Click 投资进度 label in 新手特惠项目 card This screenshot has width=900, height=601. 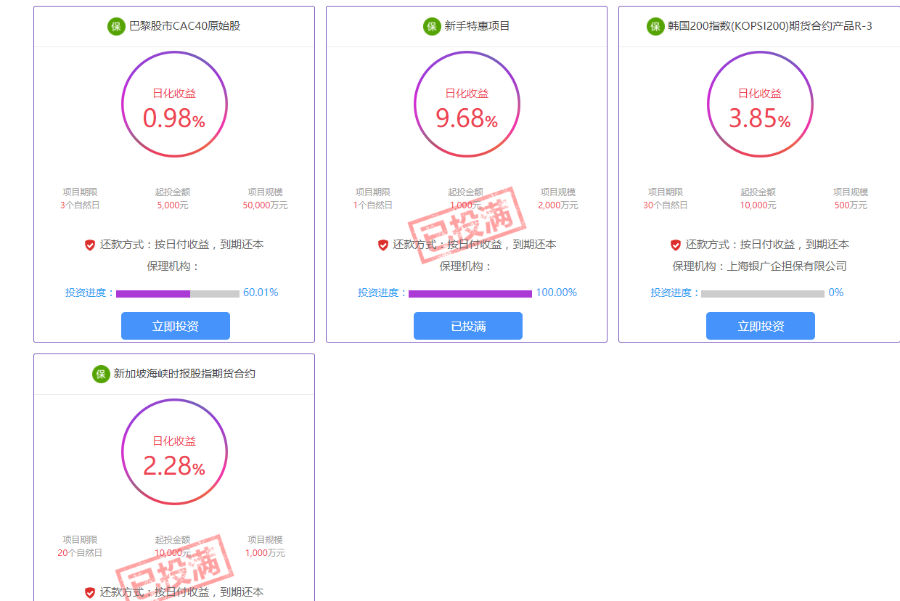pyautogui.click(x=382, y=293)
